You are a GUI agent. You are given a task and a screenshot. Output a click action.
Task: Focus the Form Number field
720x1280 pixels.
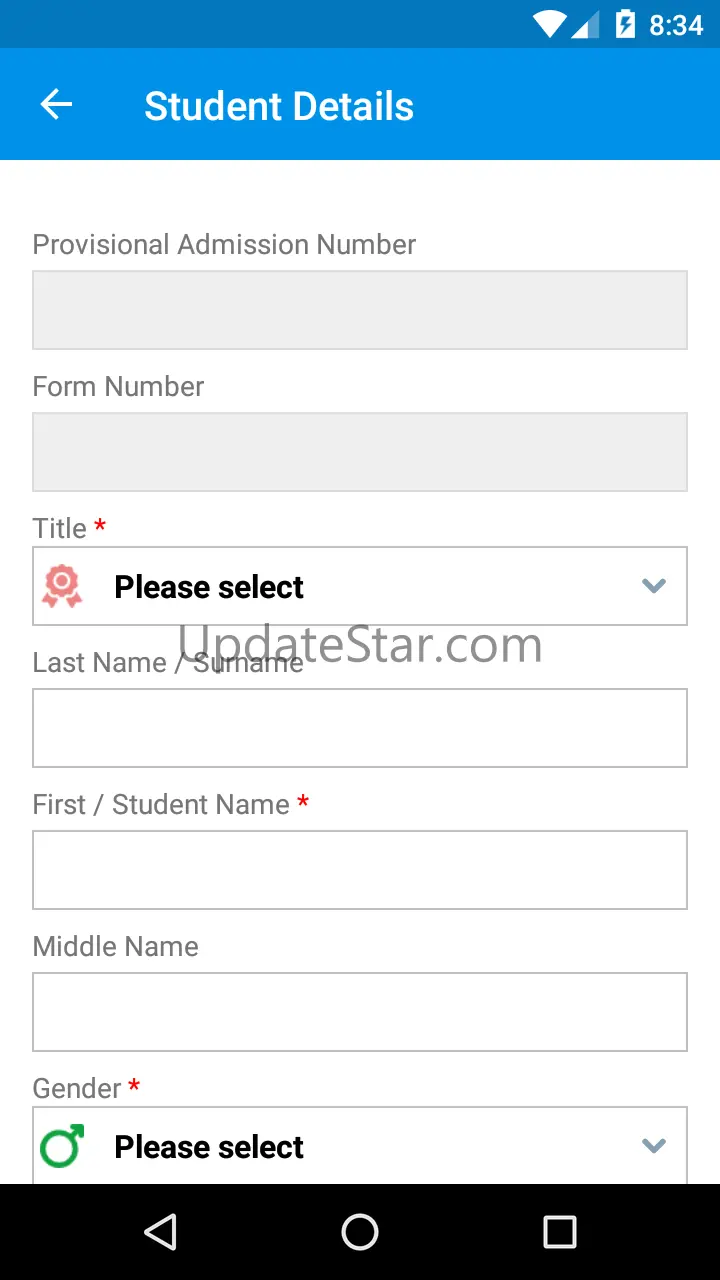pos(360,452)
